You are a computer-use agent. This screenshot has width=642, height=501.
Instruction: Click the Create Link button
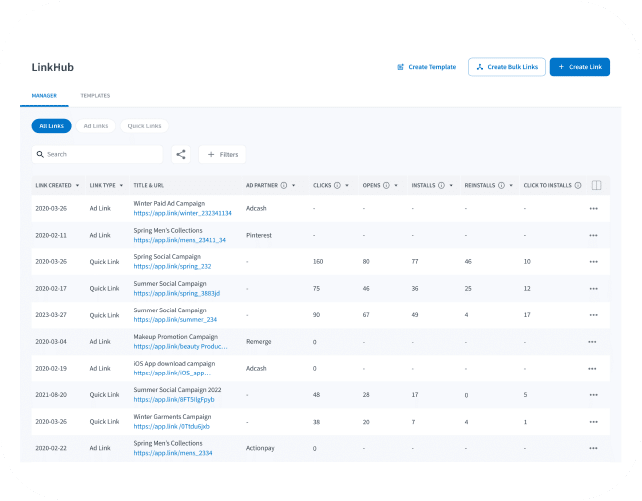coord(579,67)
